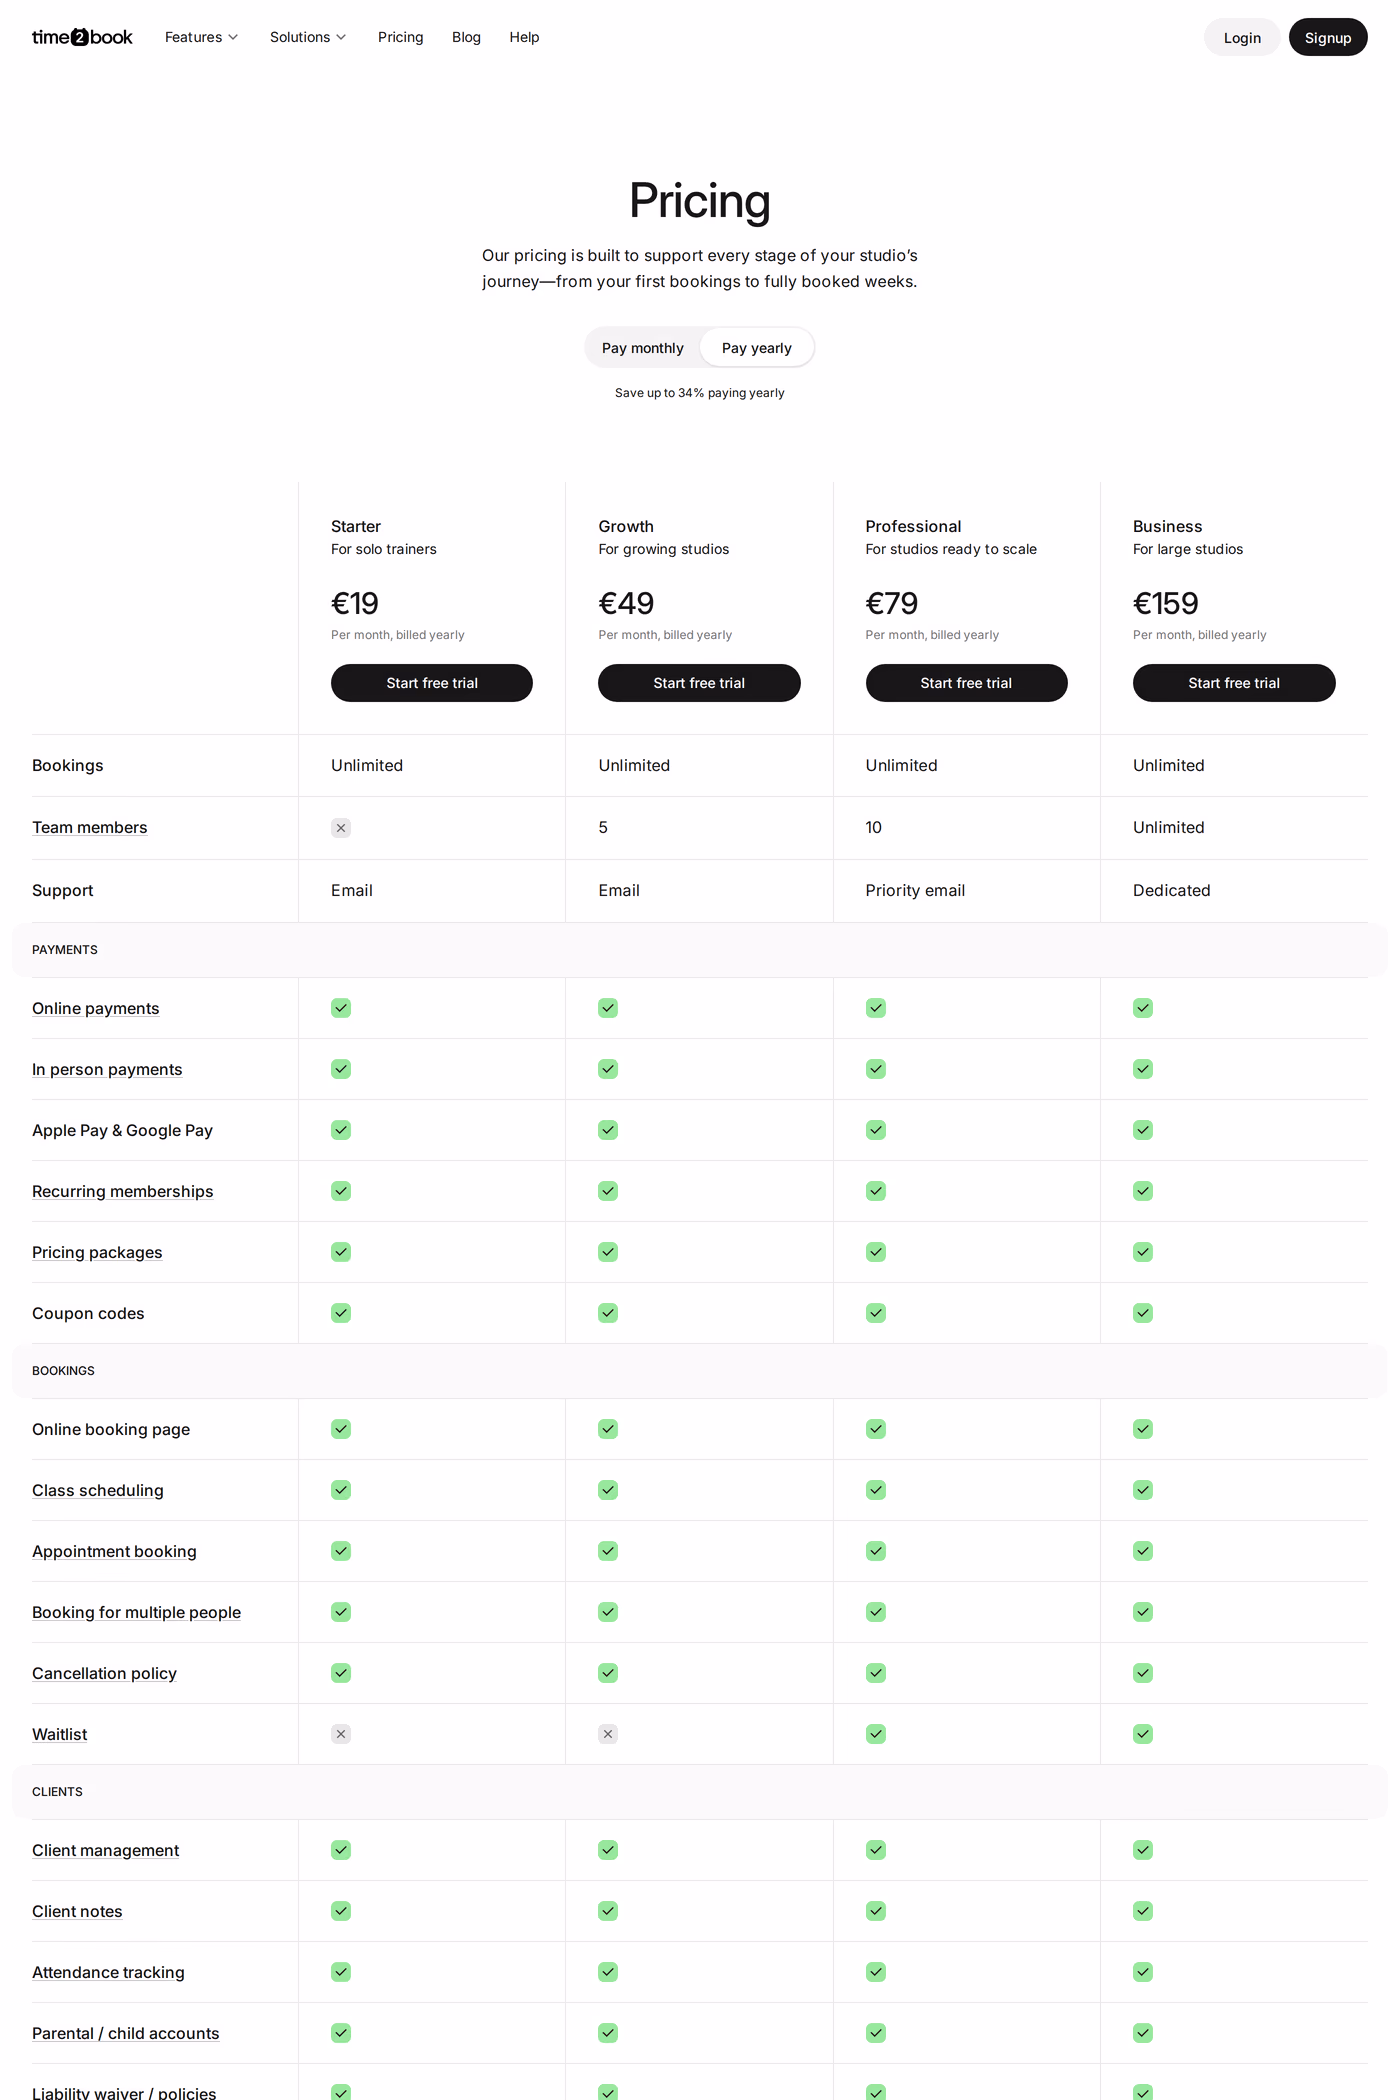1400x2100 pixels.
Task: Open the Blog page from navigation
Action: coord(466,37)
